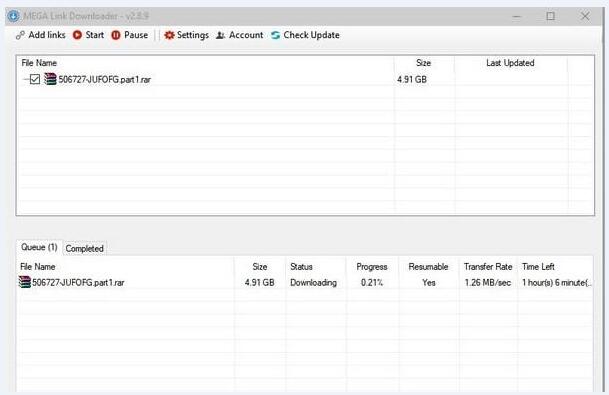609x395 pixels.
Task: Maximize the MEGA Link Downloader window
Action: click(550, 16)
